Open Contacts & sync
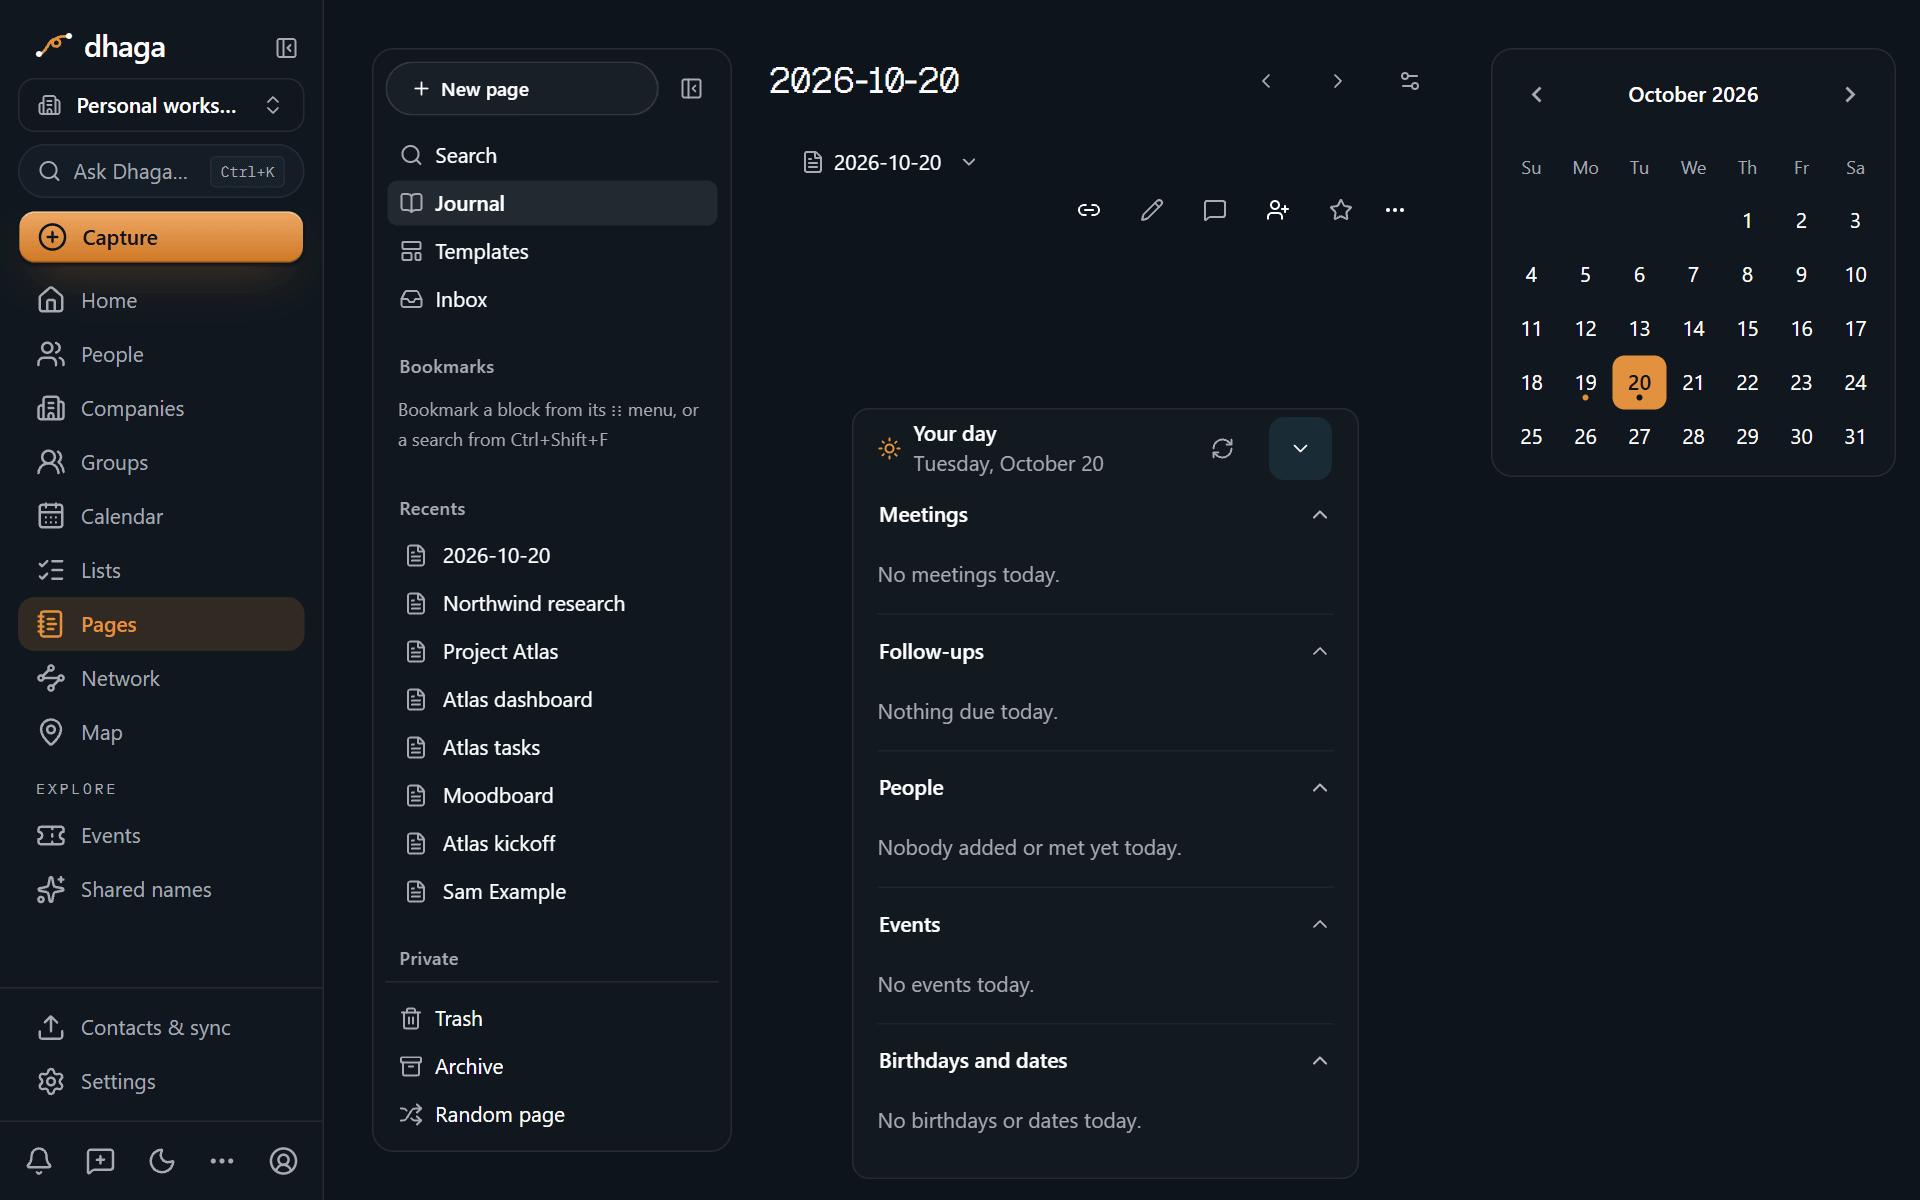This screenshot has width=1920, height=1200. 161,1027
